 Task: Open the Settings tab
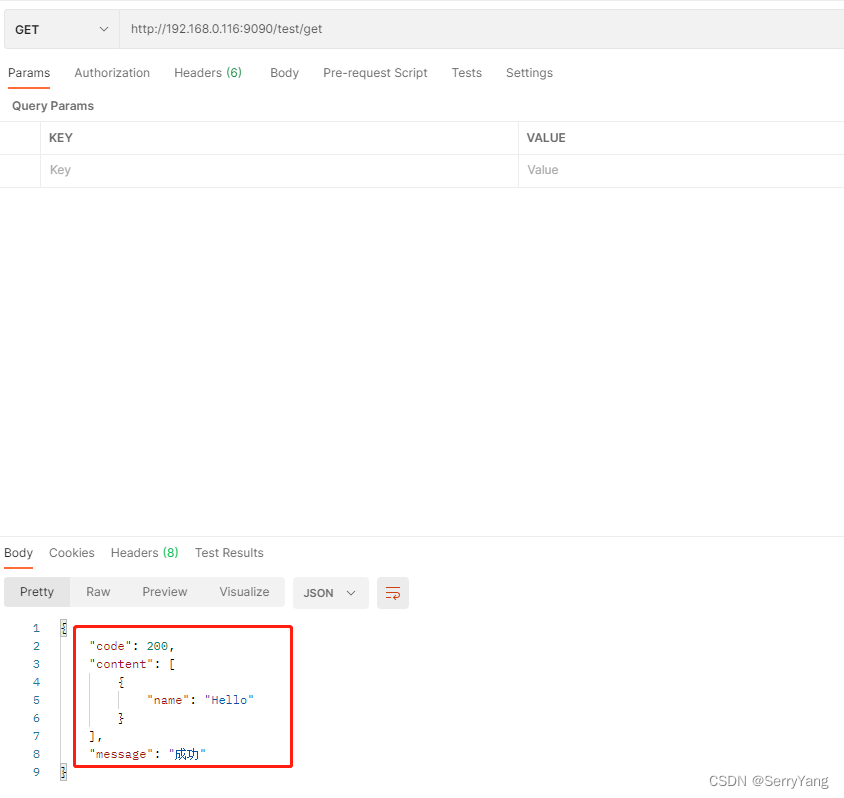click(x=529, y=73)
